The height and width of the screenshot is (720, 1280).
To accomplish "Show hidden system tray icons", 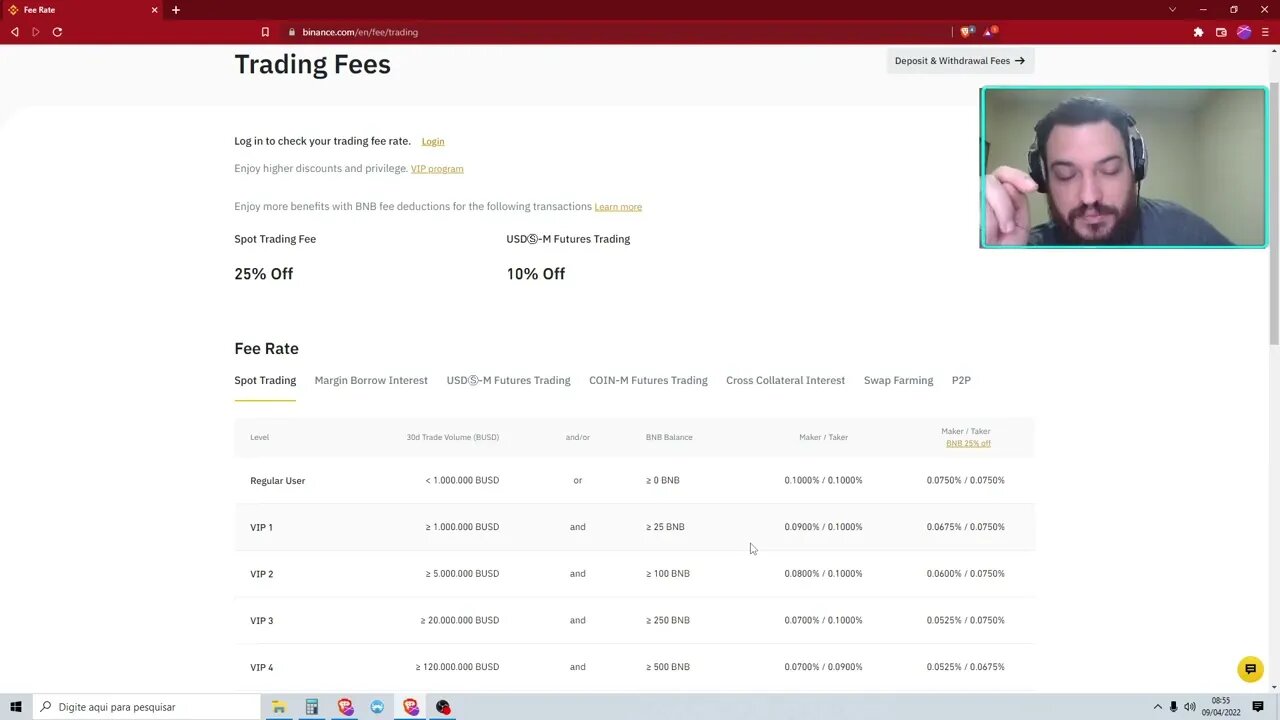I will pos(1158,707).
